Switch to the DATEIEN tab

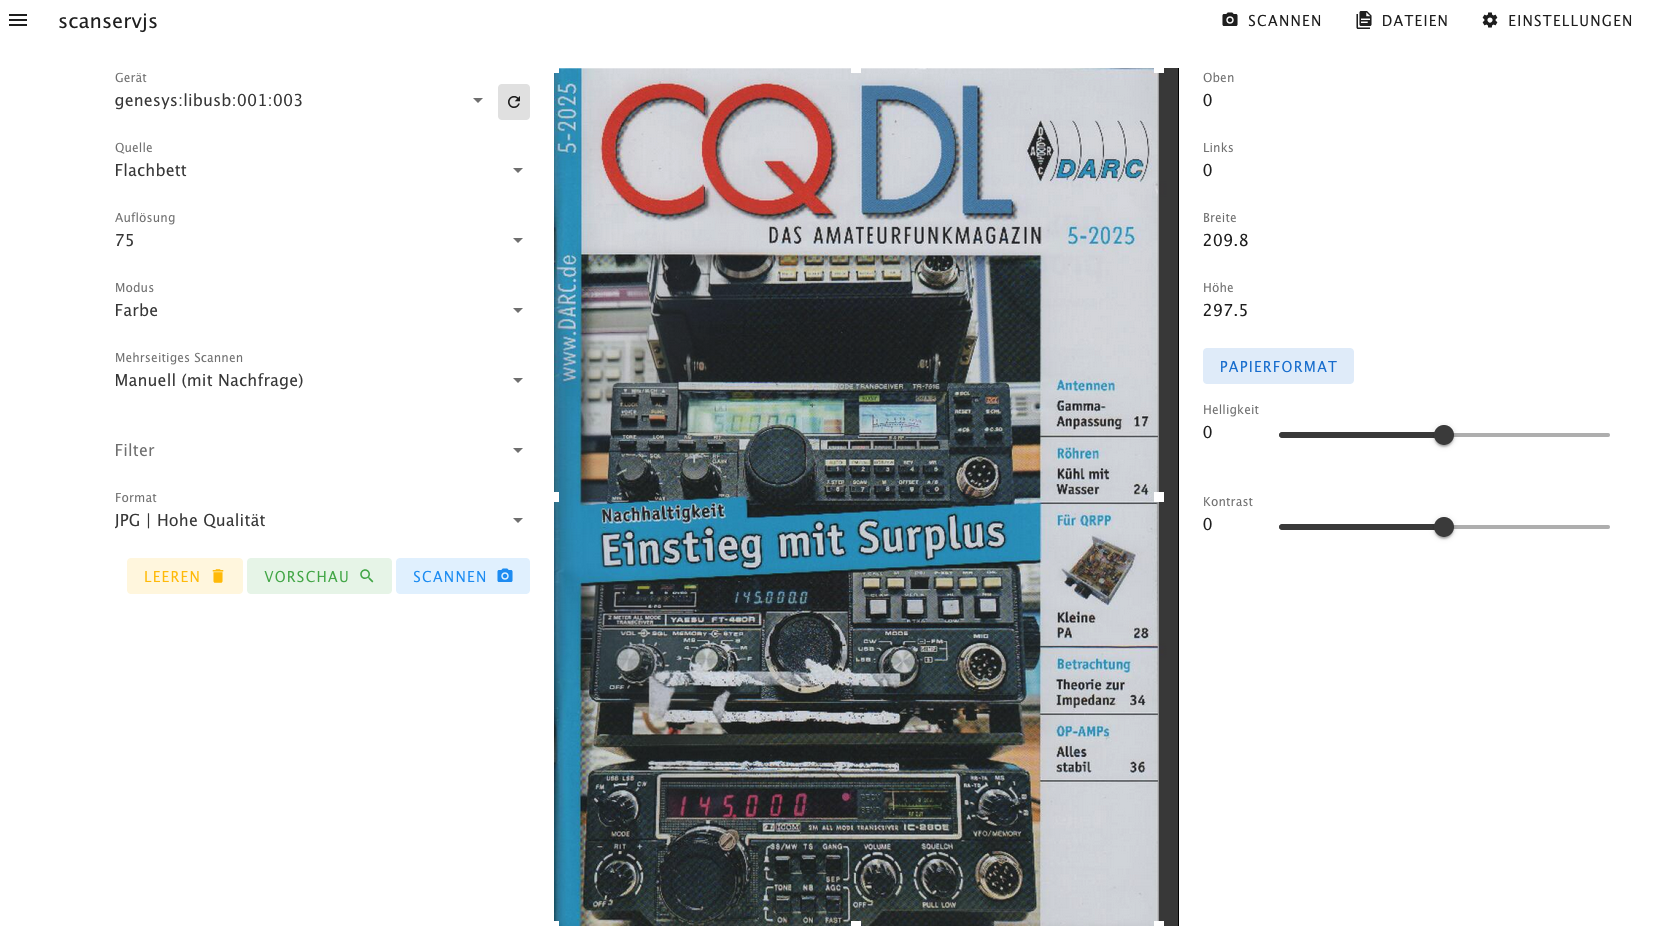(x=1402, y=20)
